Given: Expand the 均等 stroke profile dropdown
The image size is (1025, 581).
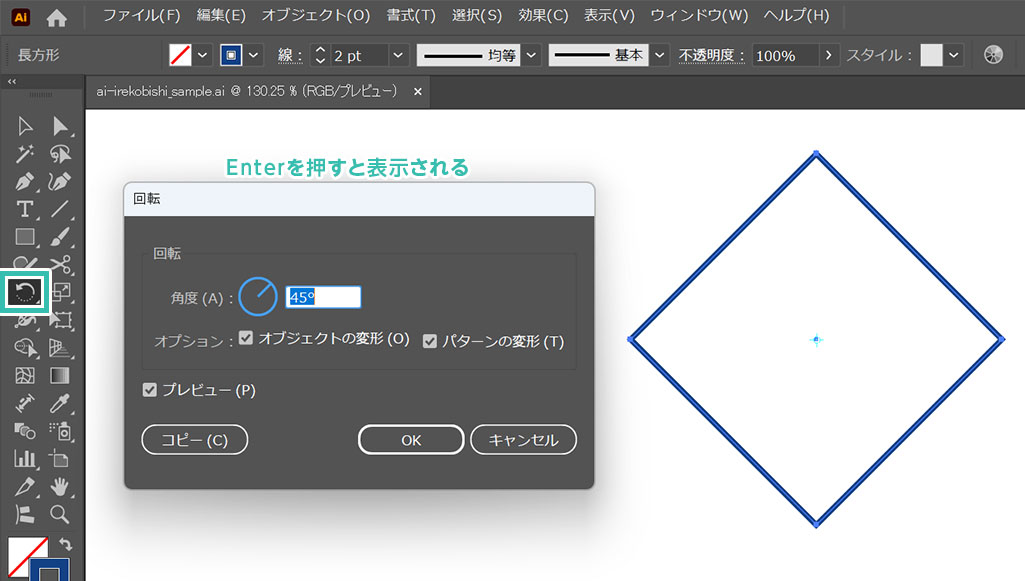Looking at the screenshot, I should pos(531,56).
